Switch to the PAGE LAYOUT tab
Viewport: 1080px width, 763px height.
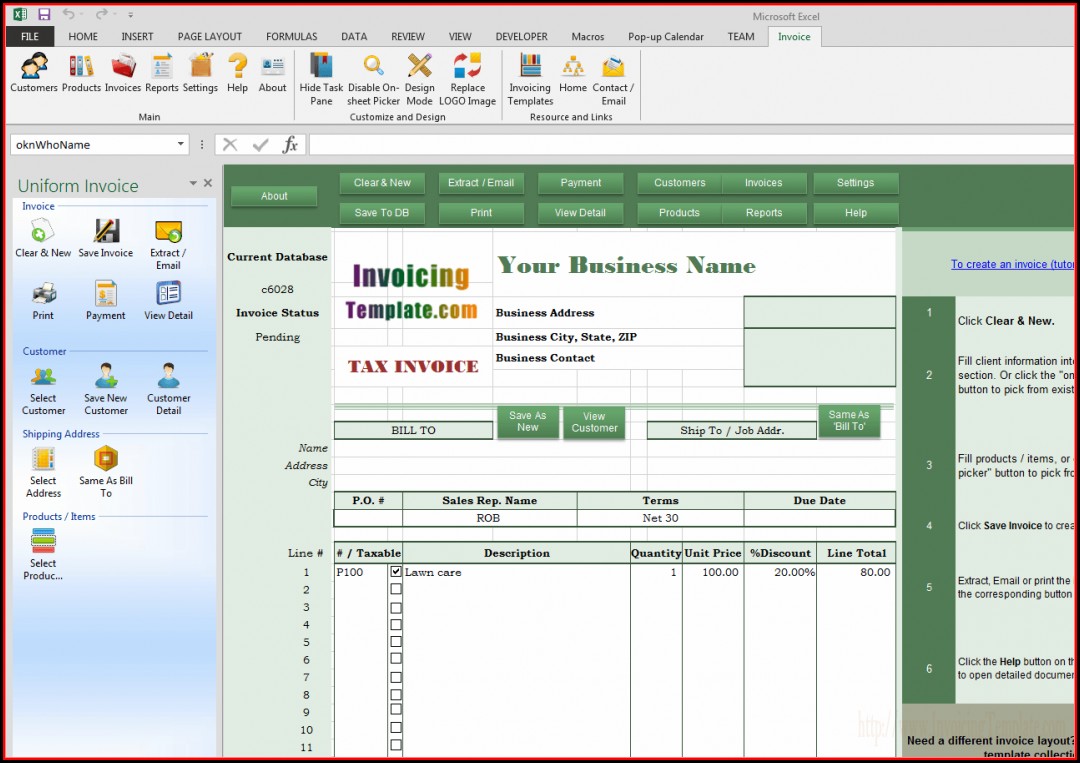[x=209, y=37]
